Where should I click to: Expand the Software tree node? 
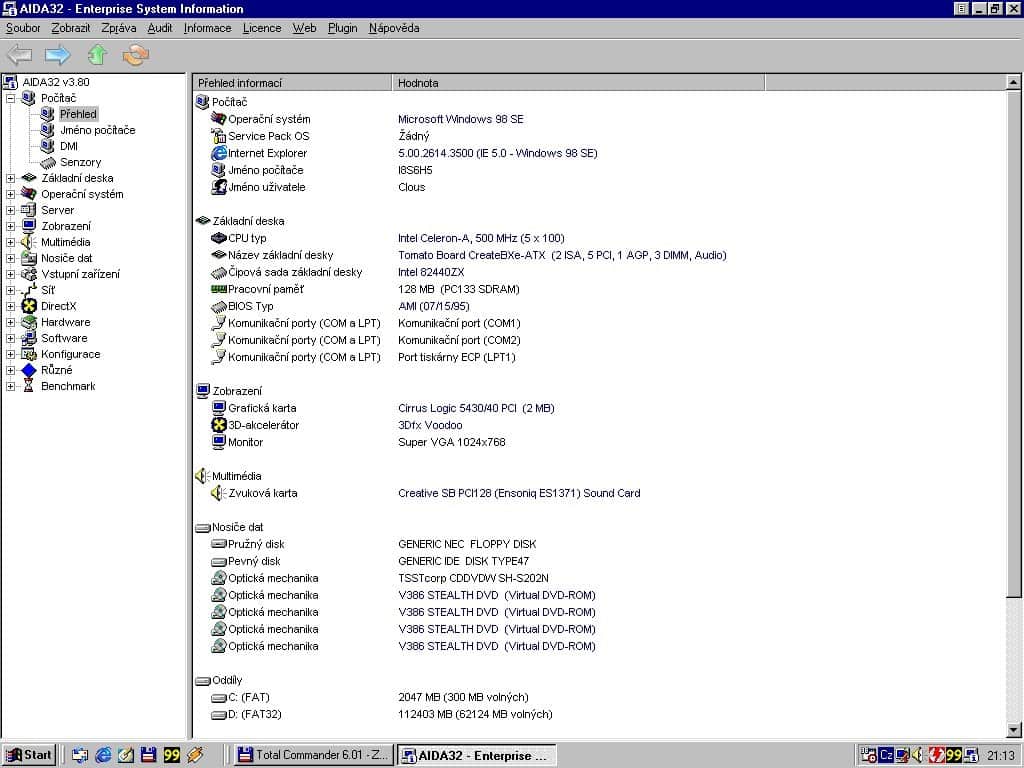click(x=10, y=338)
